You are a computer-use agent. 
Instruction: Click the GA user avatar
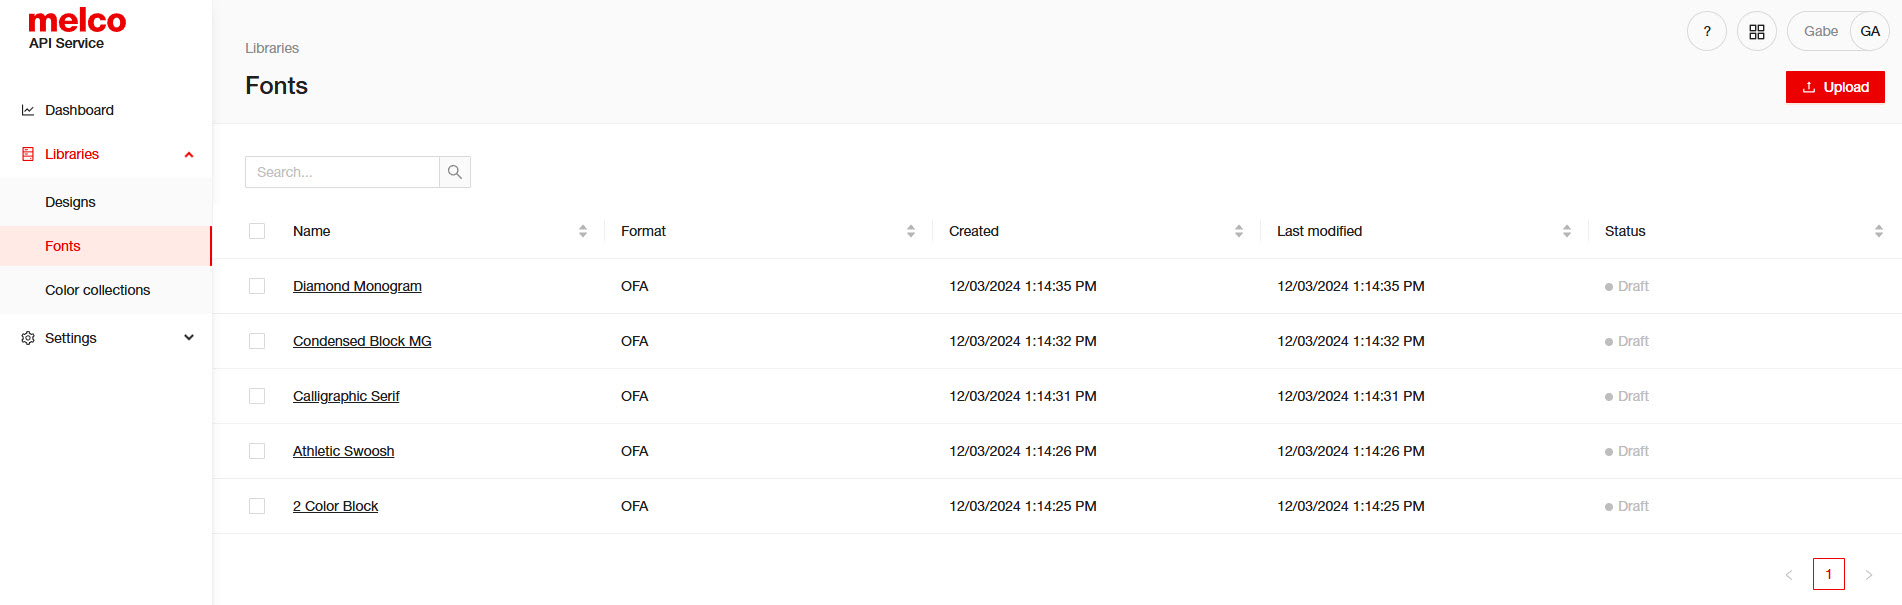tap(1870, 32)
